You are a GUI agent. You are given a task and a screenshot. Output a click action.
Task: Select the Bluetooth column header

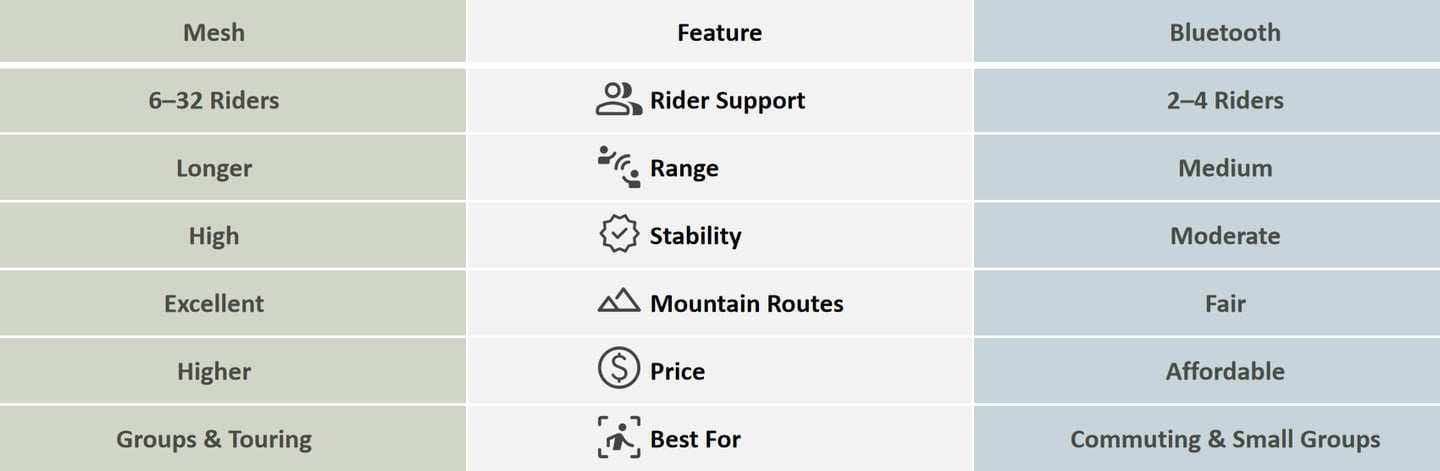(x=1224, y=32)
